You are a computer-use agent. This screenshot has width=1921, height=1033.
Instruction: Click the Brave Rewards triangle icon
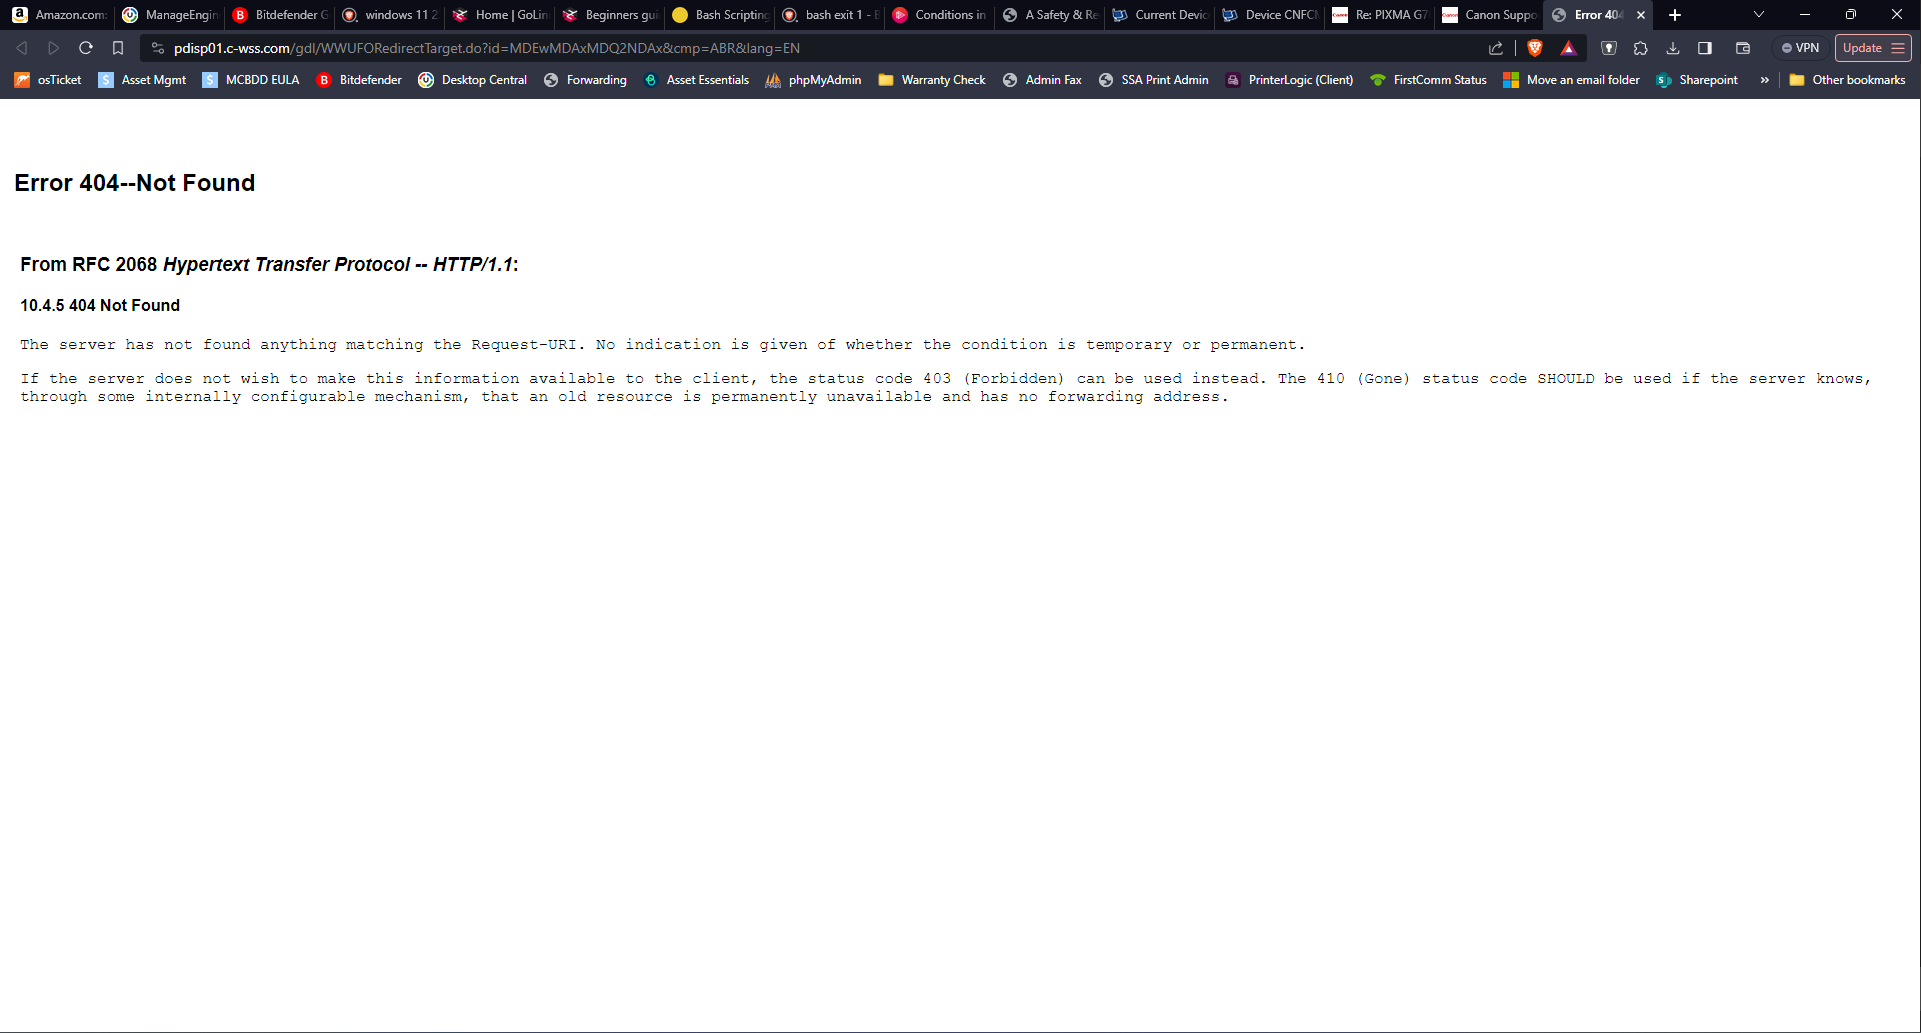click(1568, 48)
